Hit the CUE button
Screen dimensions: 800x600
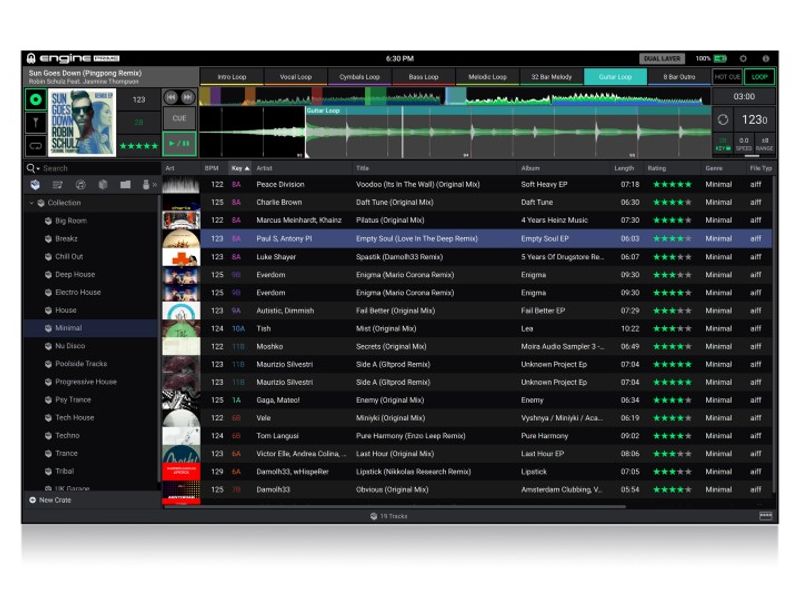(x=179, y=118)
